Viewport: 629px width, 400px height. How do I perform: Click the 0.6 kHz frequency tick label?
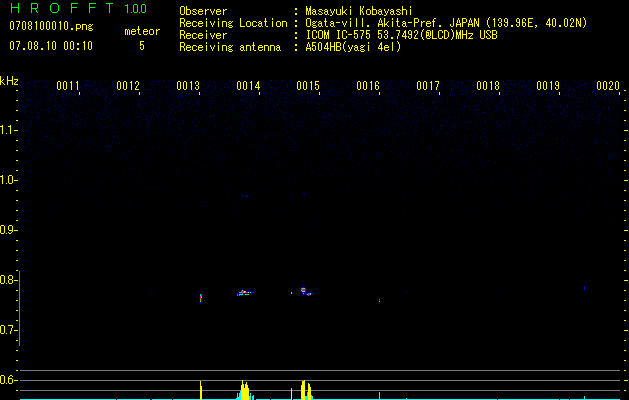[7, 380]
